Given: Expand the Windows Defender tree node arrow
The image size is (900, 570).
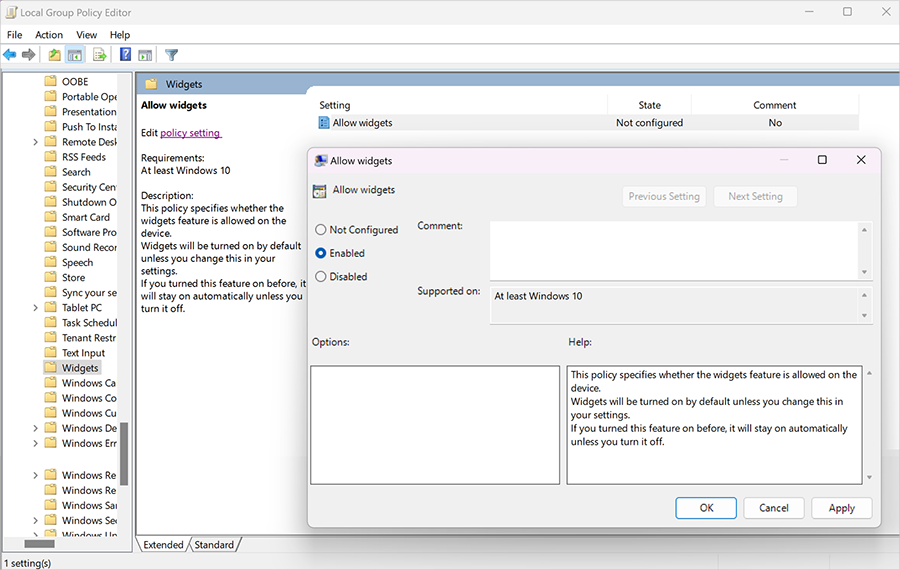Looking at the screenshot, I should coord(36,428).
